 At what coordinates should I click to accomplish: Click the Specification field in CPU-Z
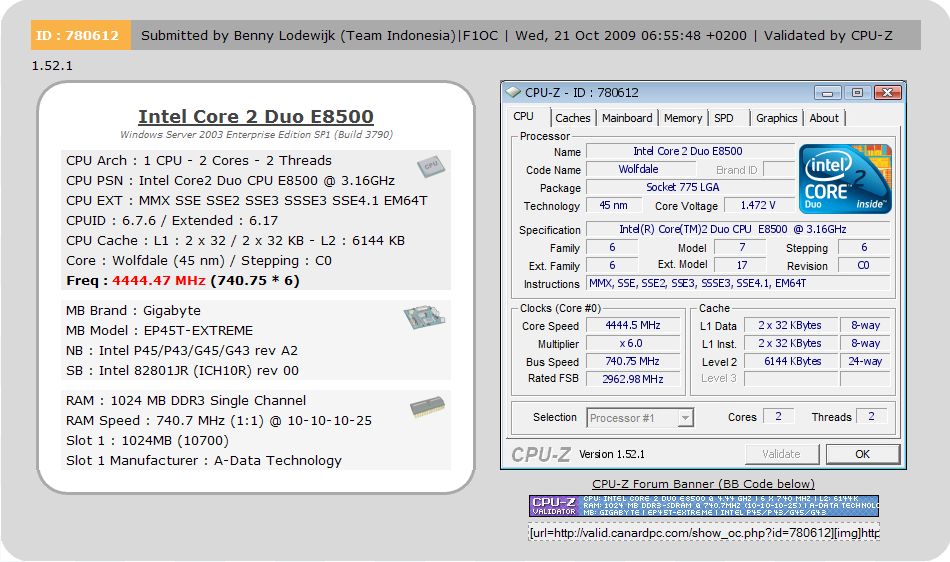click(x=738, y=230)
